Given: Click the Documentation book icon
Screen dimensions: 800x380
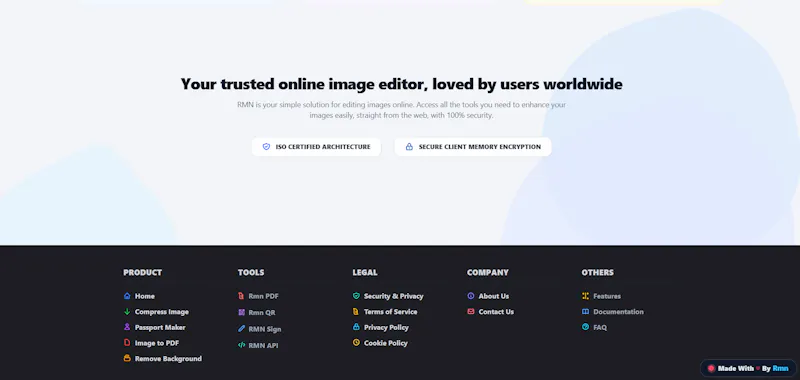Looking at the screenshot, I should 585,312.
